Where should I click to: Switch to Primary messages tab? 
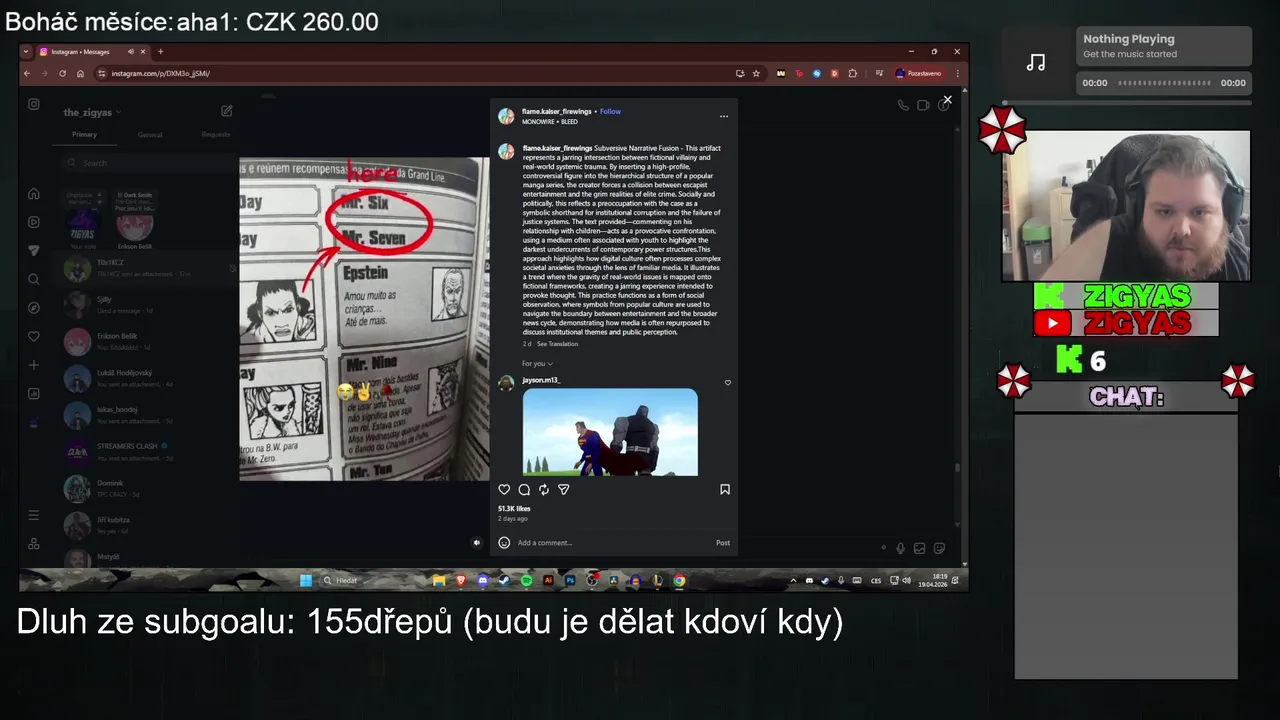pos(84,134)
